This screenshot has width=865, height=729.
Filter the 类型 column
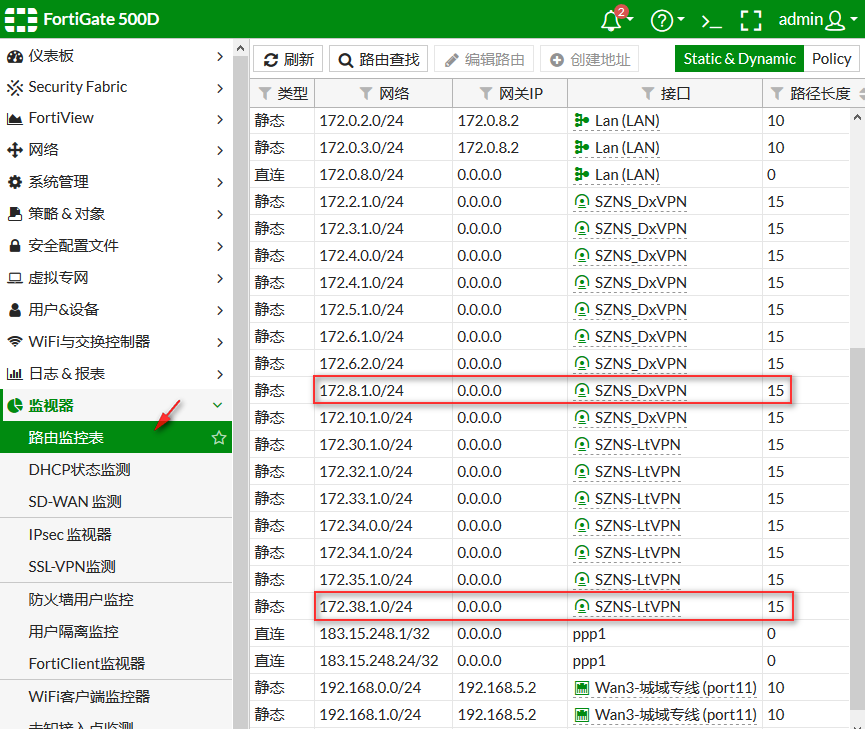[265, 94]
